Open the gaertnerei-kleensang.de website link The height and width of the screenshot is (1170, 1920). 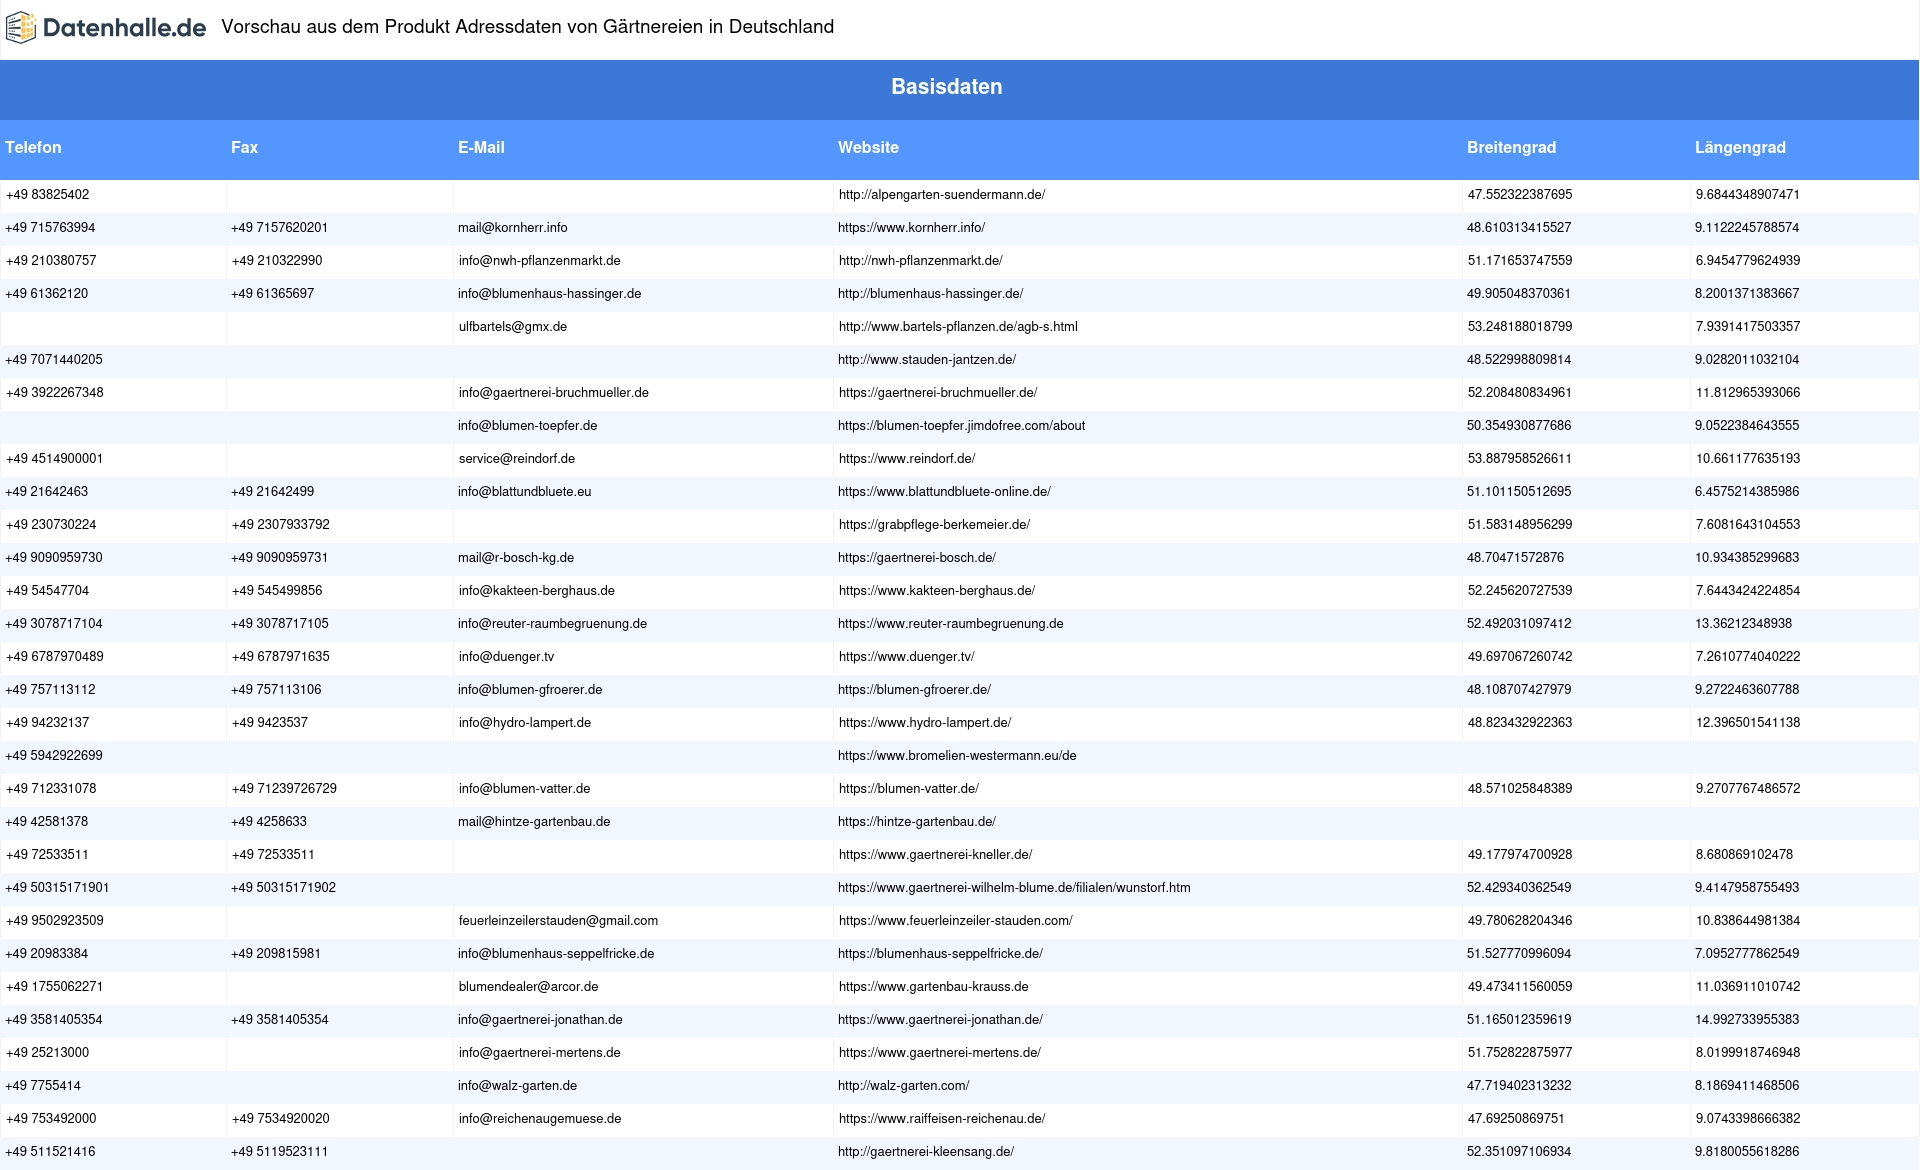point(926,1152)
